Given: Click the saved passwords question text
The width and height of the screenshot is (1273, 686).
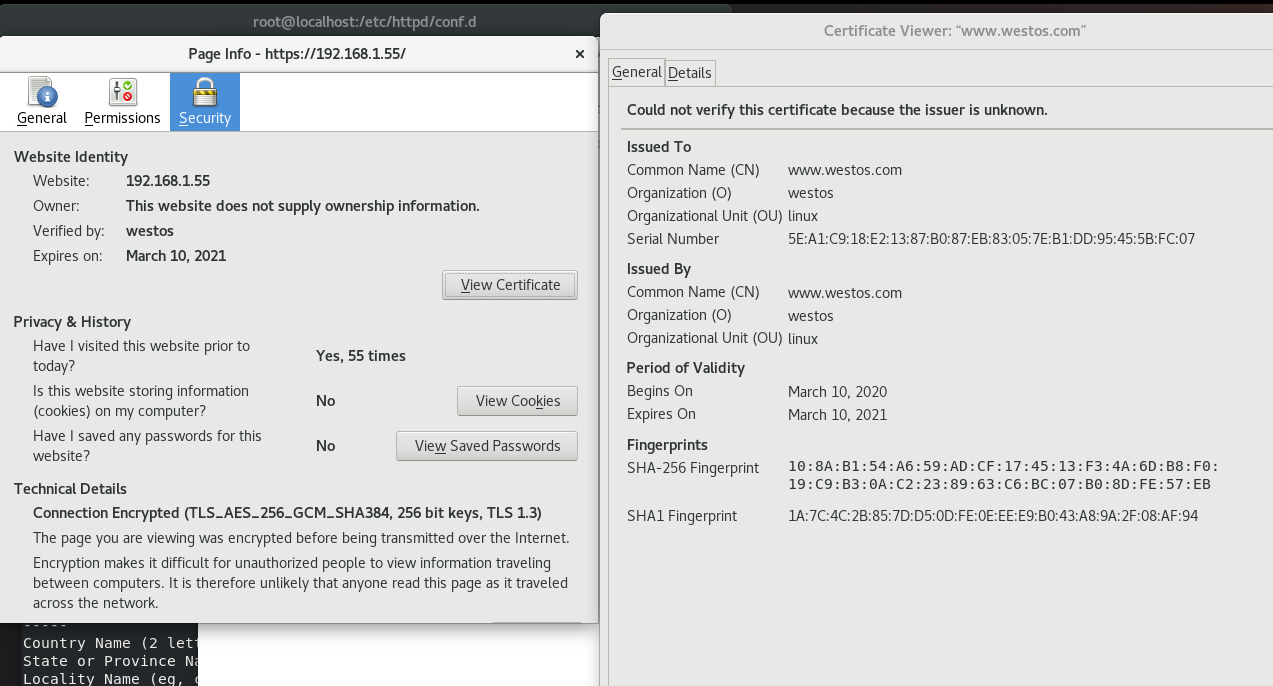Looking at the screenshot, I should (x=147, y=446).
